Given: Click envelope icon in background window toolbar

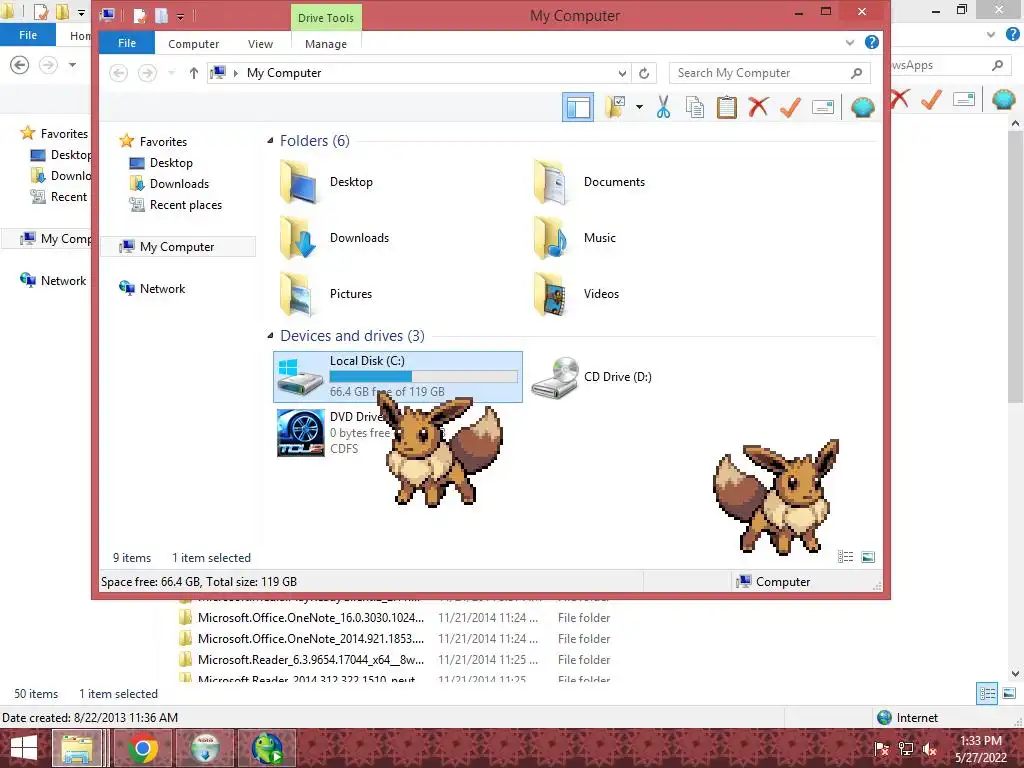Looking at the screenshot, I should click(x=964, y=99).
